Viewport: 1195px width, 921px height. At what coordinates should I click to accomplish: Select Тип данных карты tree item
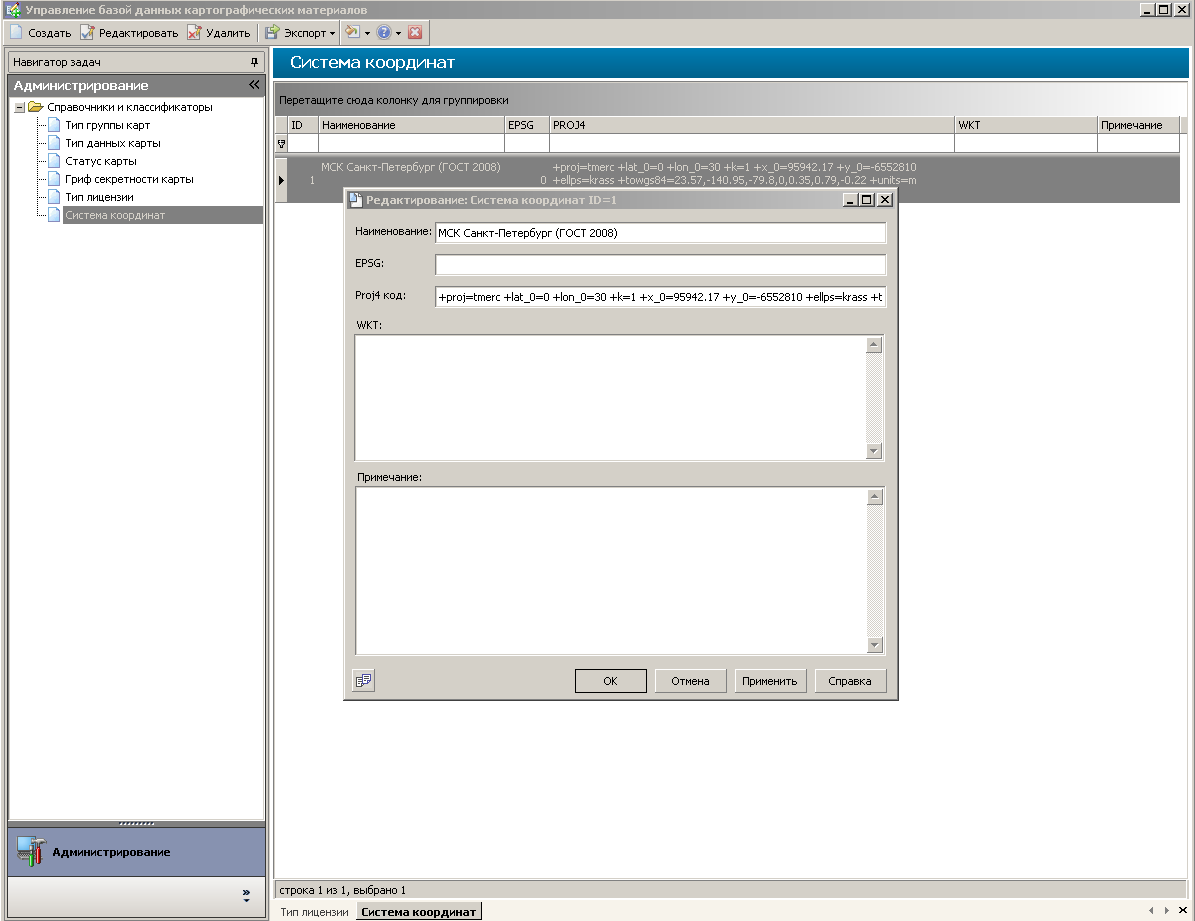pos(113,143)
